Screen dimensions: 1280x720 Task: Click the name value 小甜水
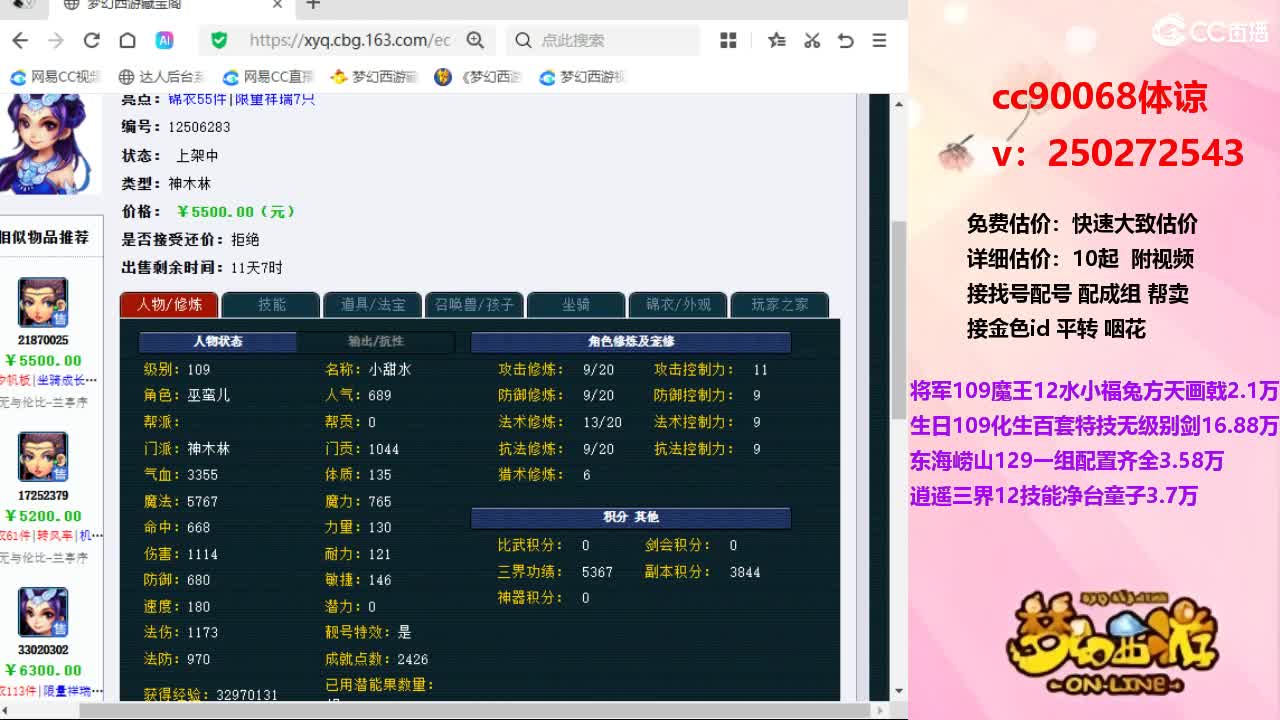[x=390, y=369]
